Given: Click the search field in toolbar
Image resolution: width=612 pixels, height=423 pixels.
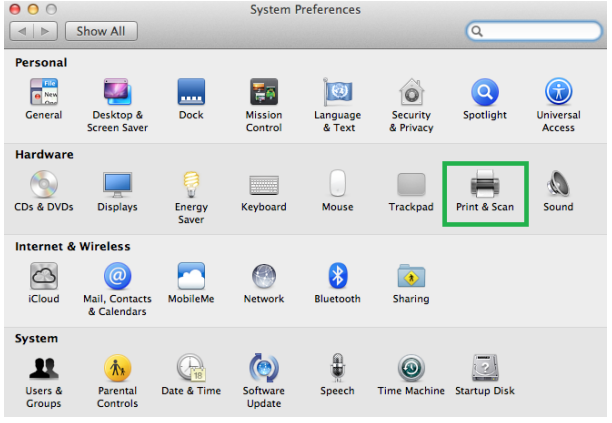Looking at the screenshot, I should (535, 31).
